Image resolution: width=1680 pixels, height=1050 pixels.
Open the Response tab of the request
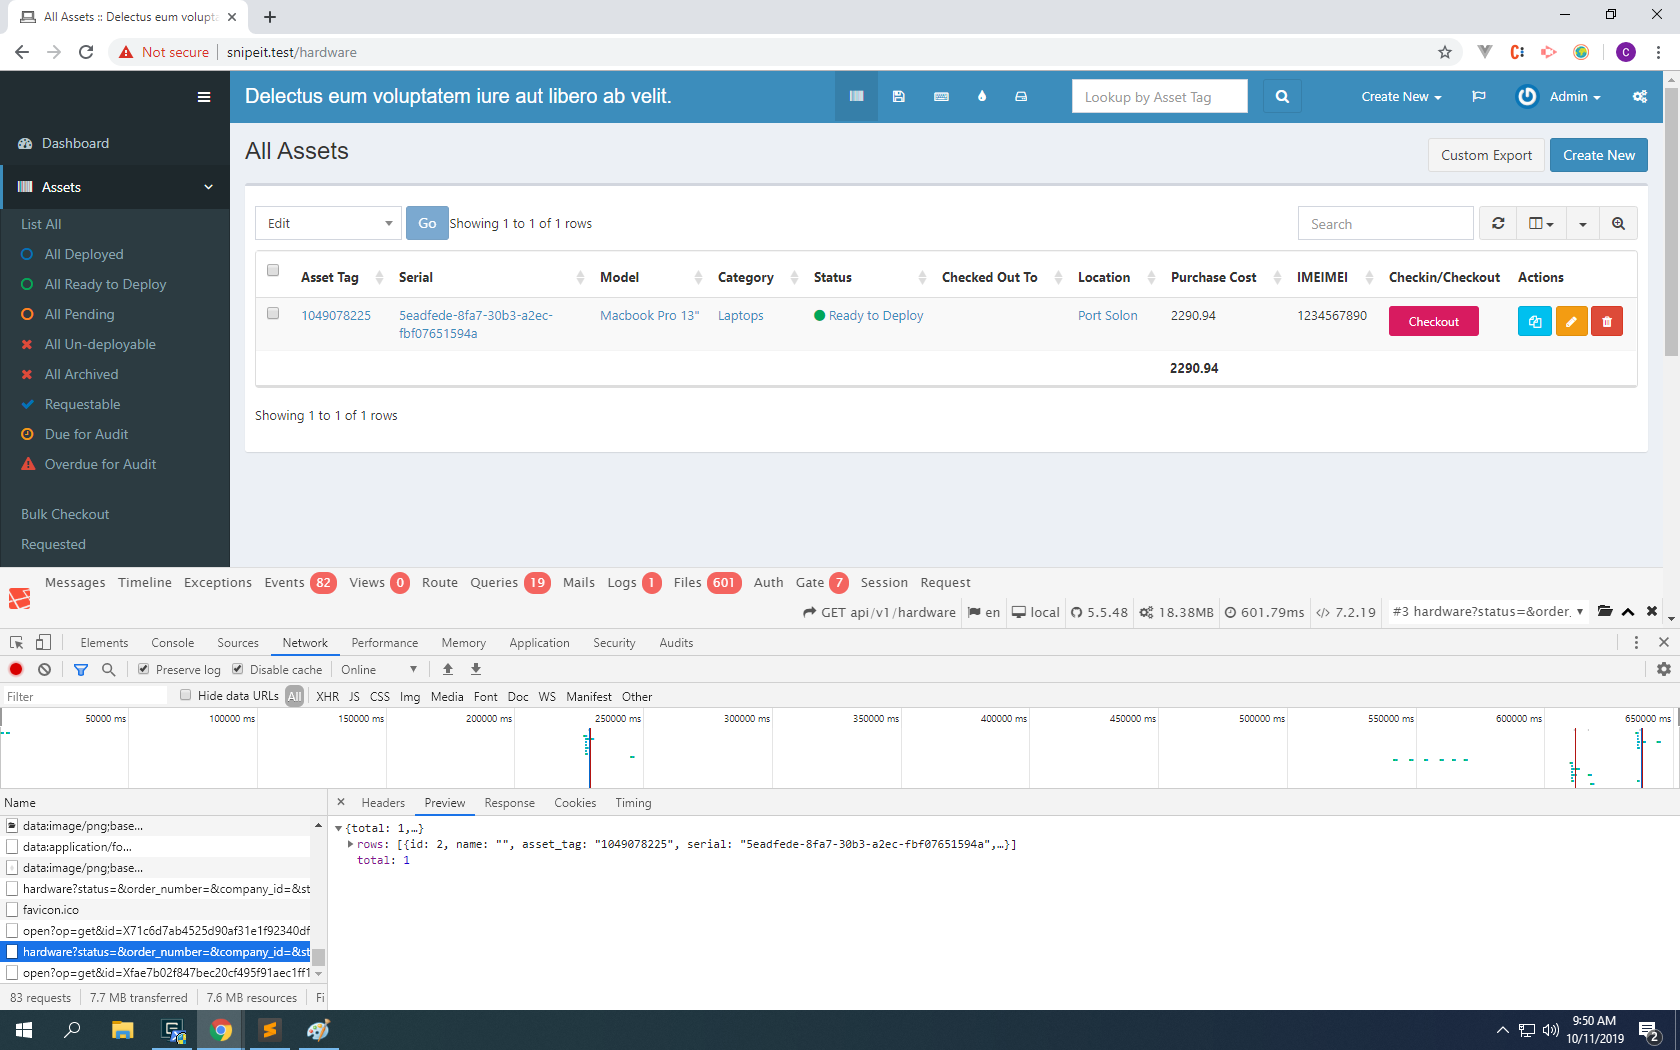(x=509, y=803)
